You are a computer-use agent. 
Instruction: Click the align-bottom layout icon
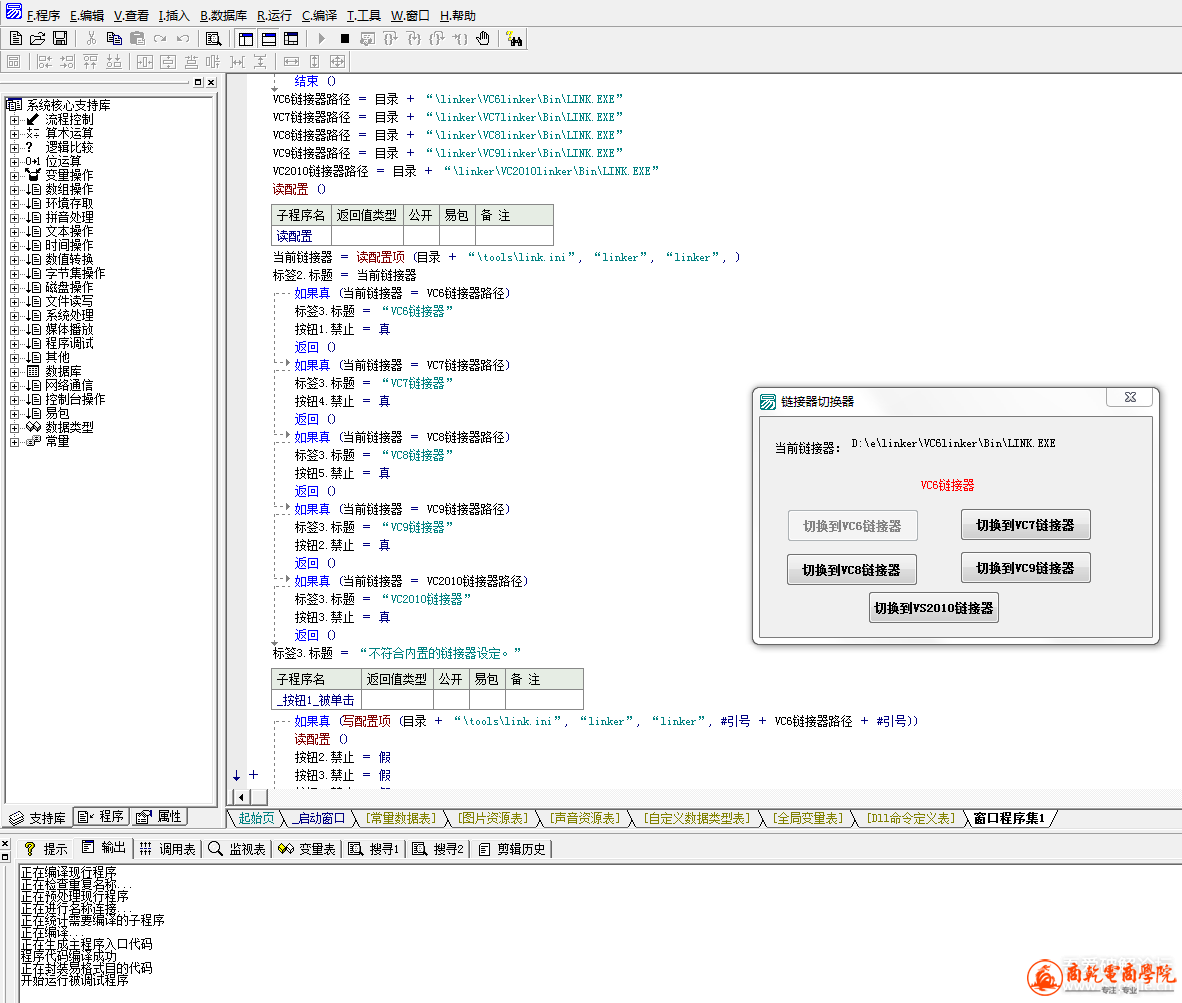tap(114, 62)
